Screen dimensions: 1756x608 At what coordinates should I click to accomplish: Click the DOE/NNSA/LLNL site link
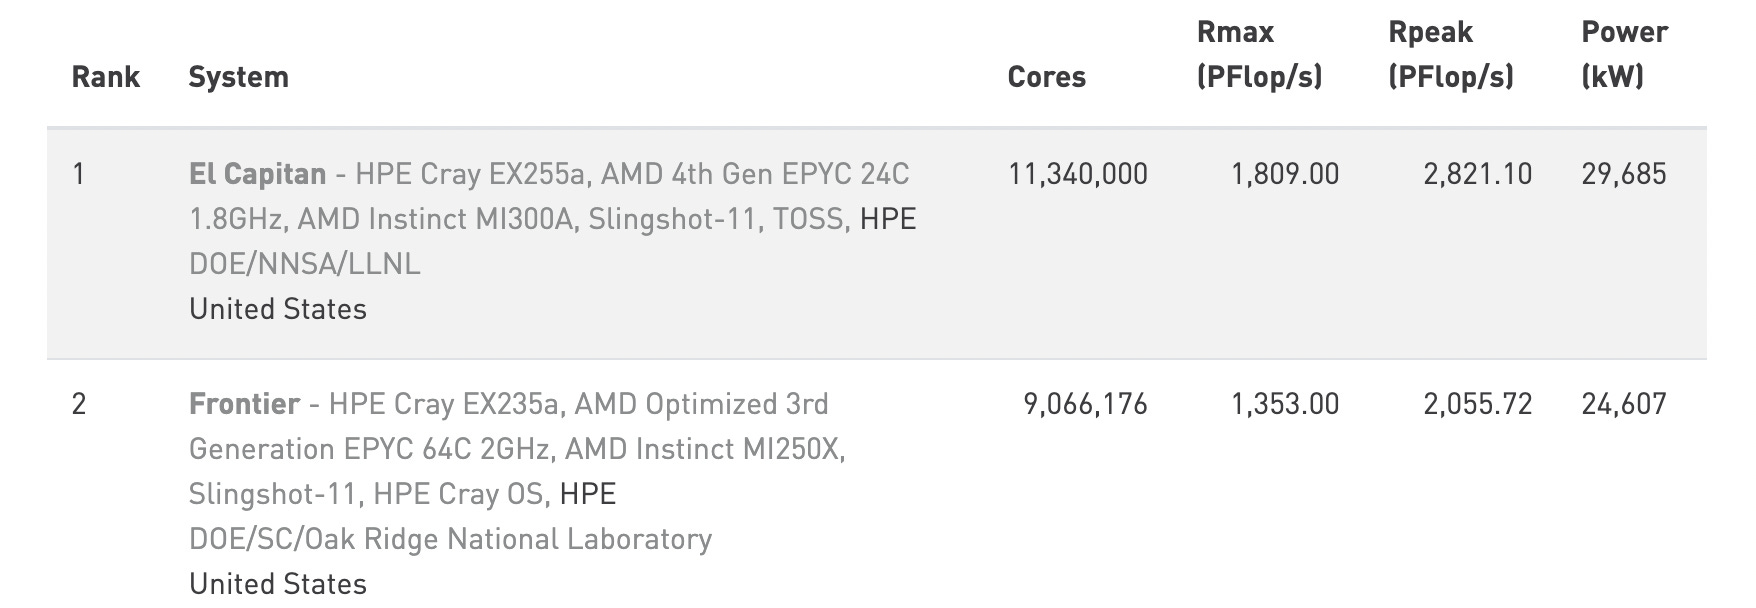click(x=304, y=264)
